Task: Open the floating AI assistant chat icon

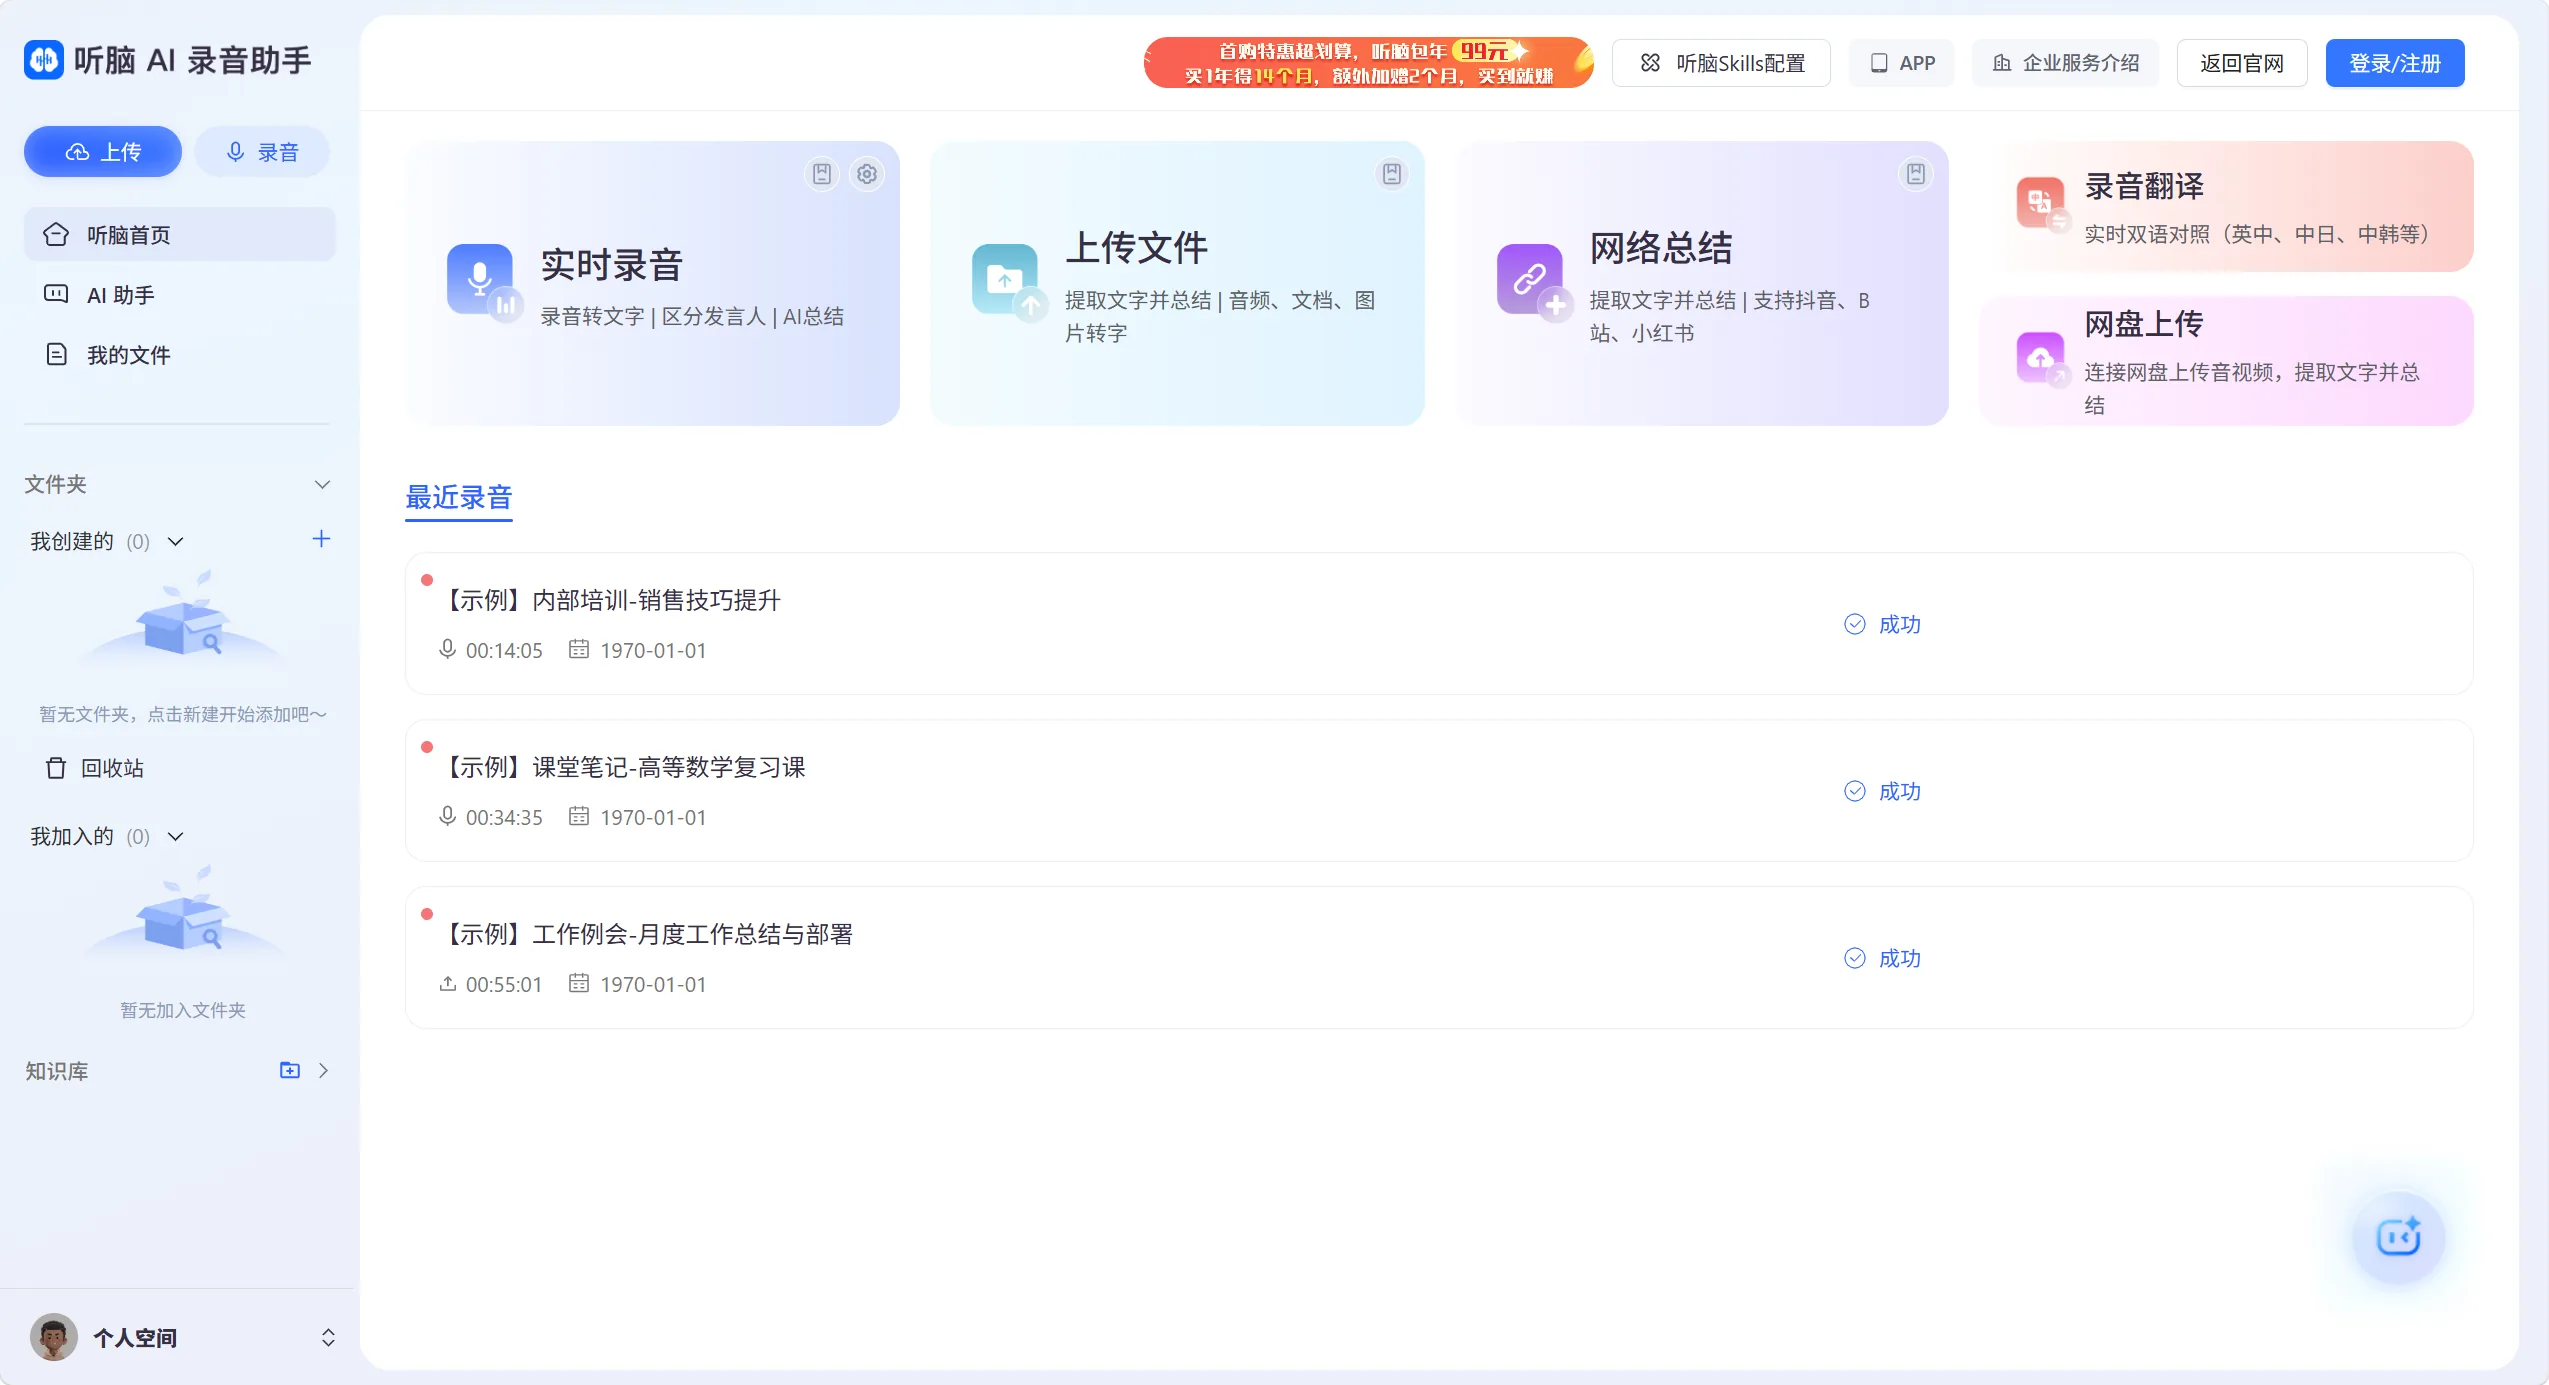Action: [x=2398, y=1237]
